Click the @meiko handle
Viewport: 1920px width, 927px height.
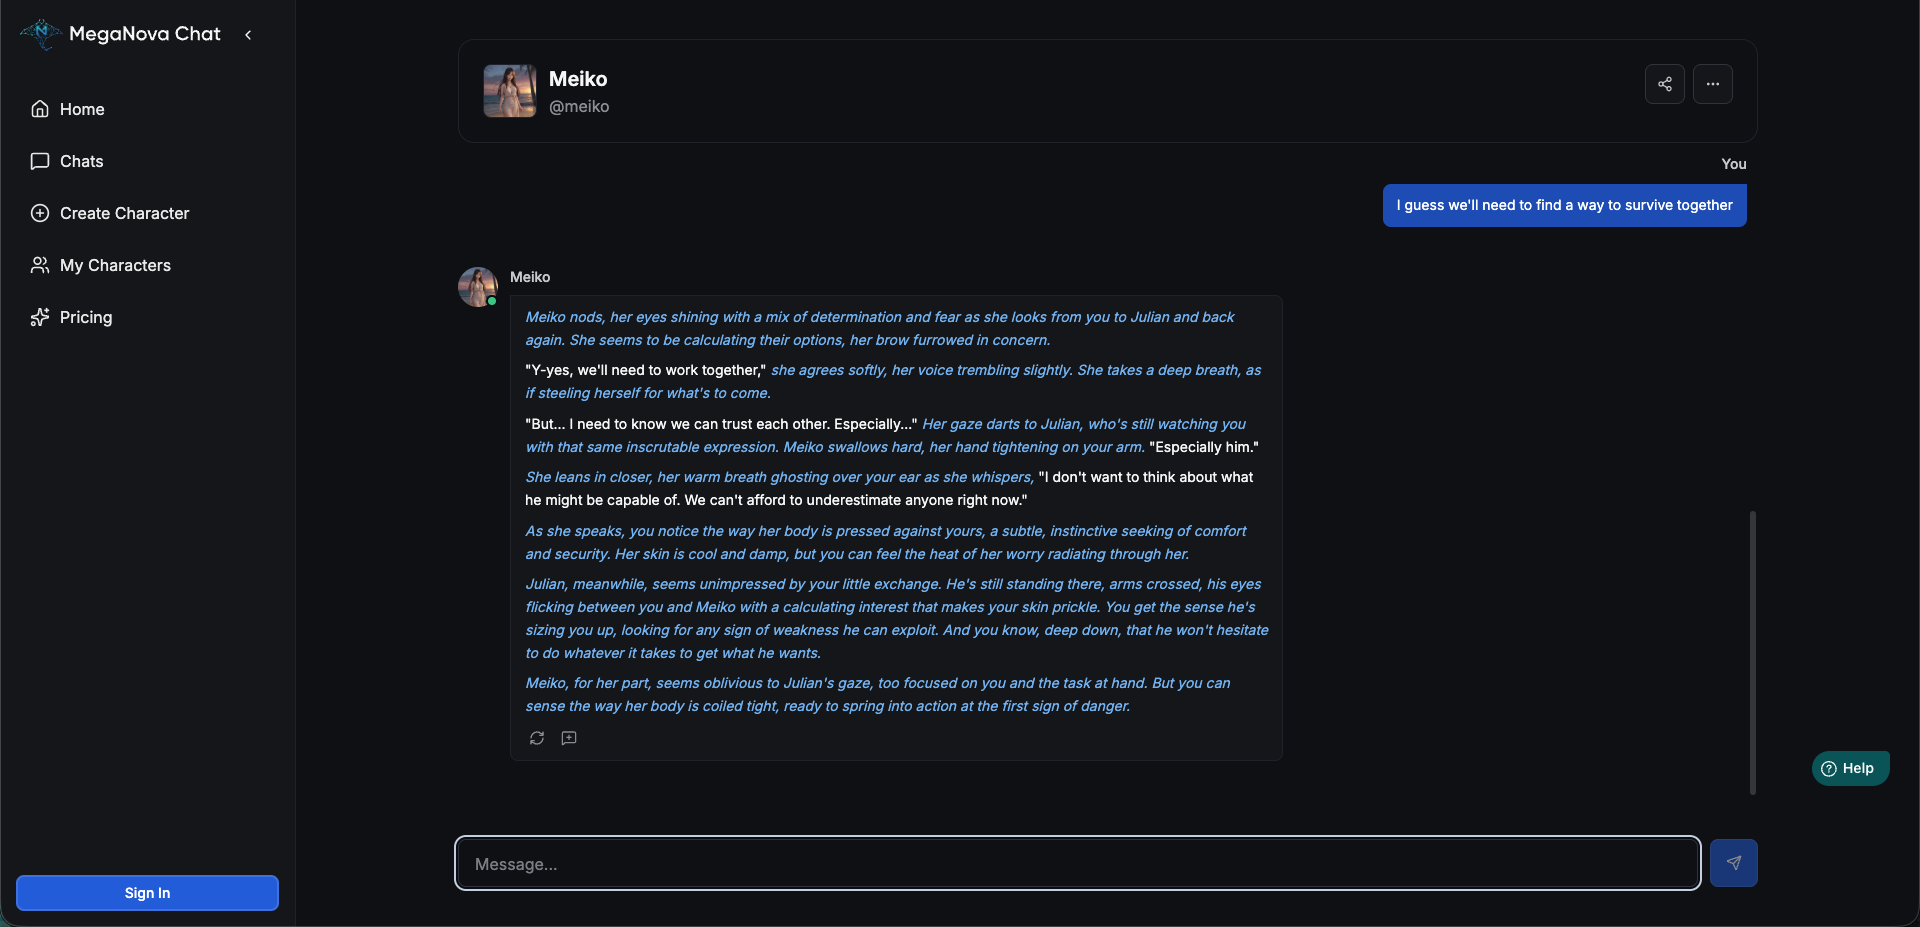579,107
